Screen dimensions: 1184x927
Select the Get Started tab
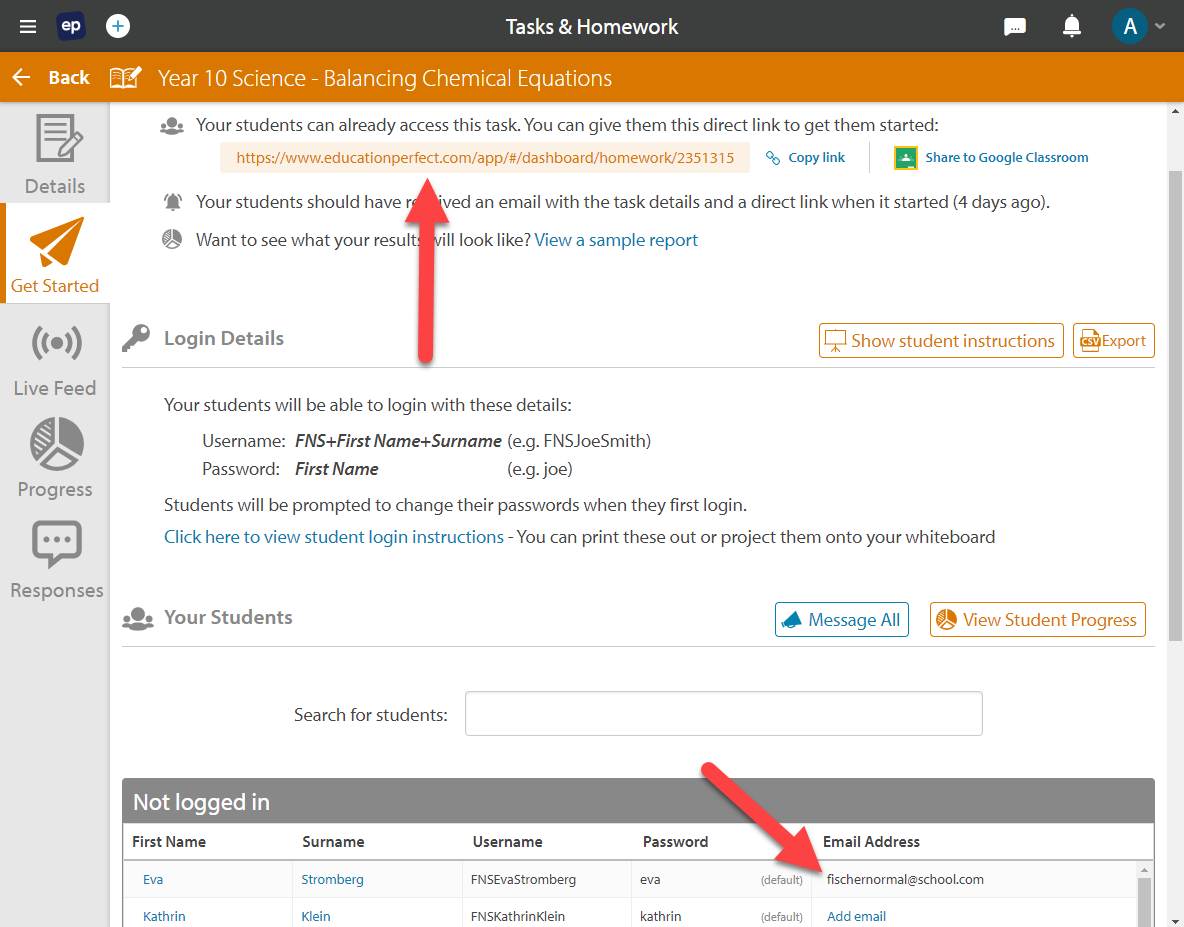pos(55,254)
